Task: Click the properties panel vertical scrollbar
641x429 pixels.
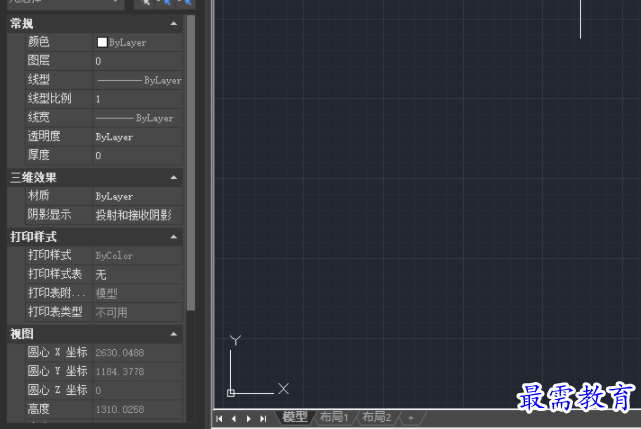Action: [x=191, y=163]
